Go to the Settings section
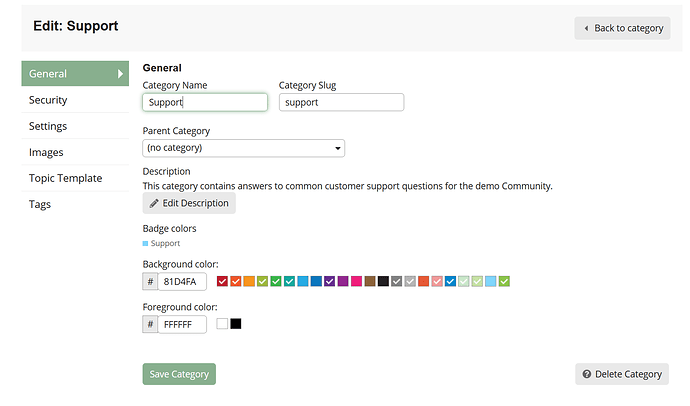This screenshot has width=690, height=406. [75, 126]
